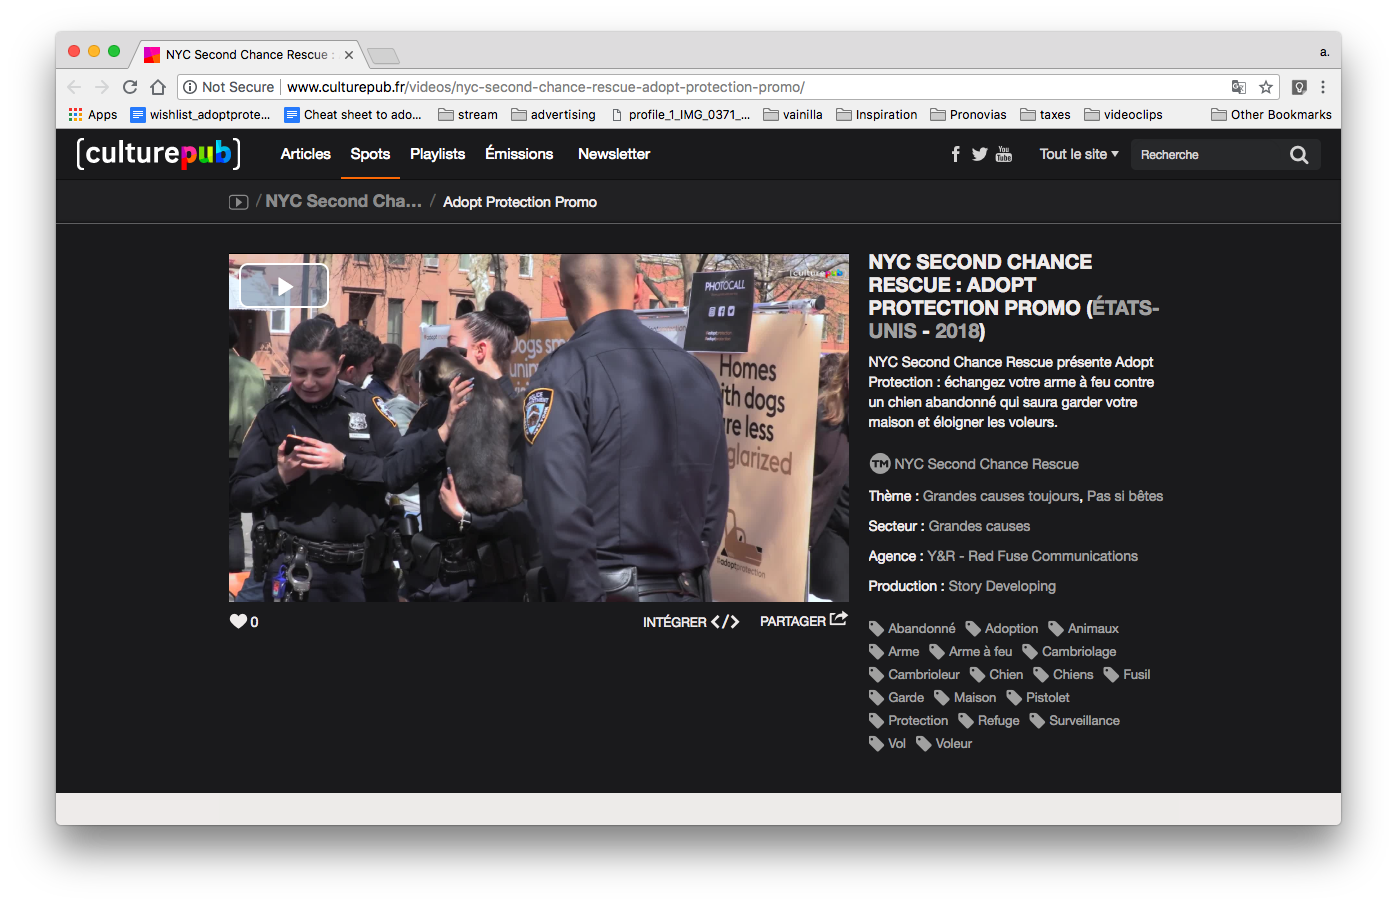1397x905 pixels.
Task: Select the Voleur tag
Action: click(944, 743)
